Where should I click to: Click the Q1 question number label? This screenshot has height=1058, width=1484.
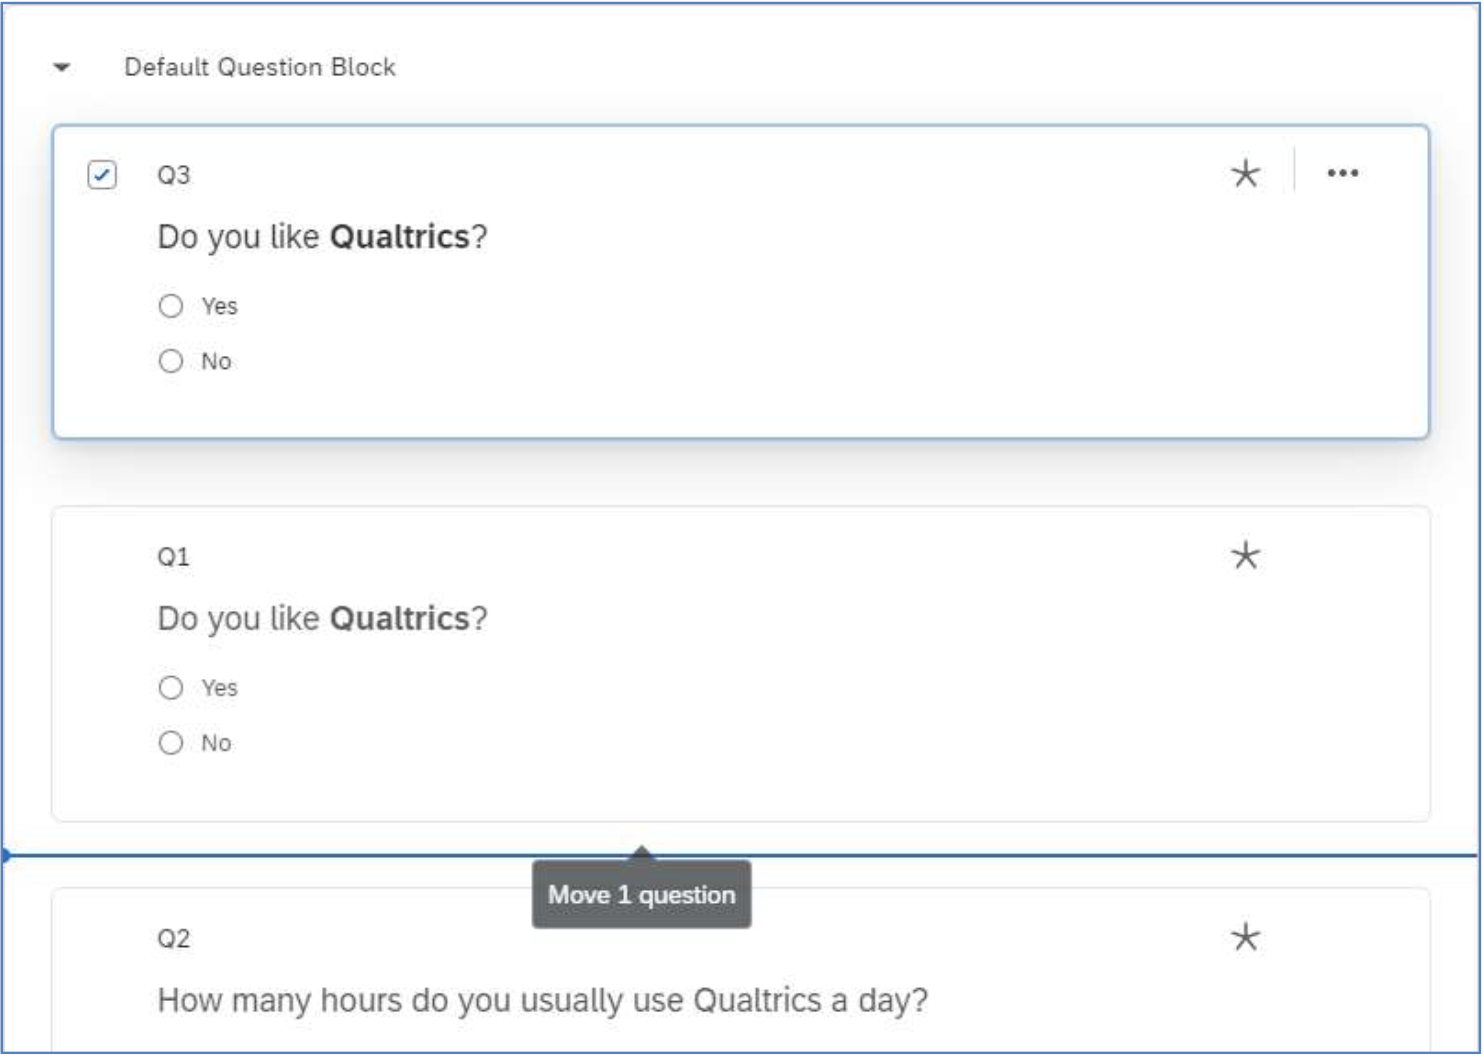pyautogui.click(x=173, y=557)
